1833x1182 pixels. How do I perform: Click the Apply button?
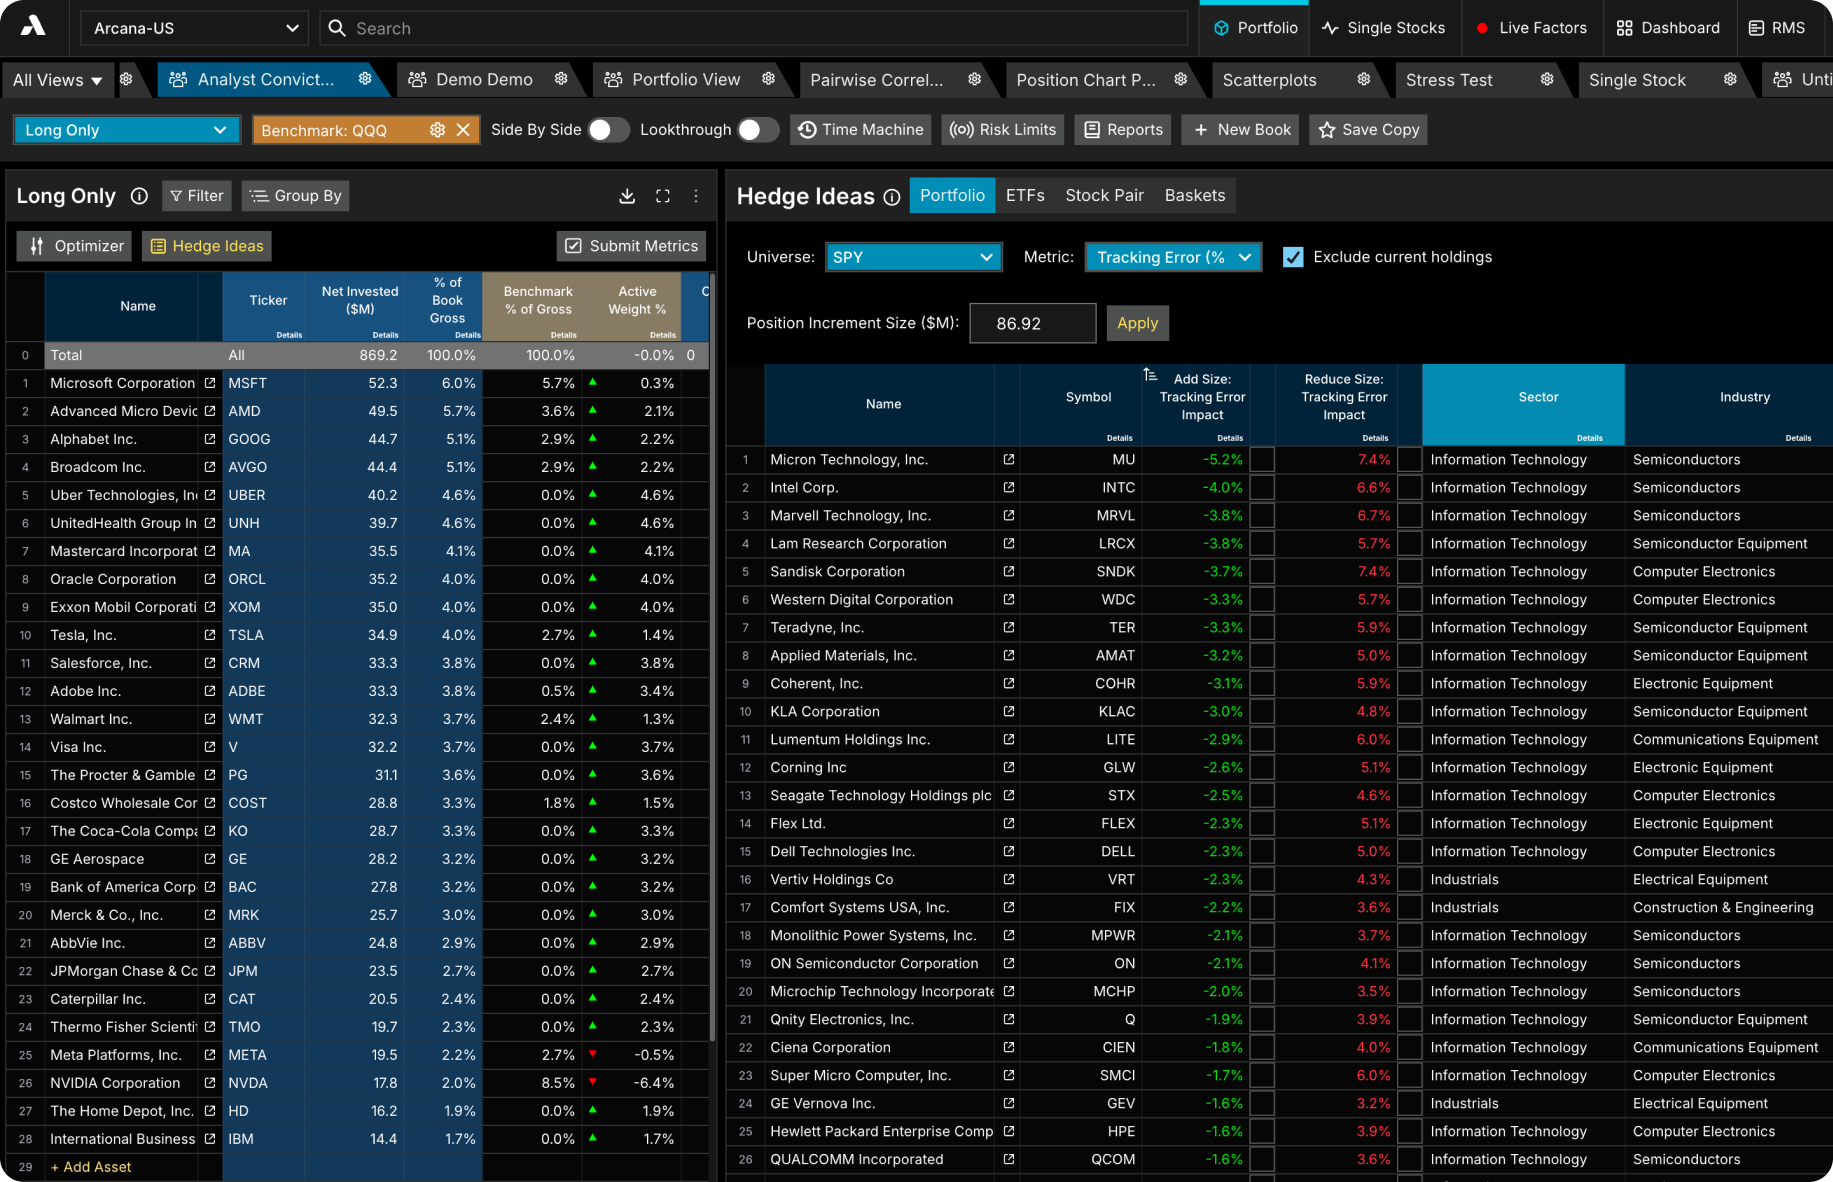click(1137, 323)
